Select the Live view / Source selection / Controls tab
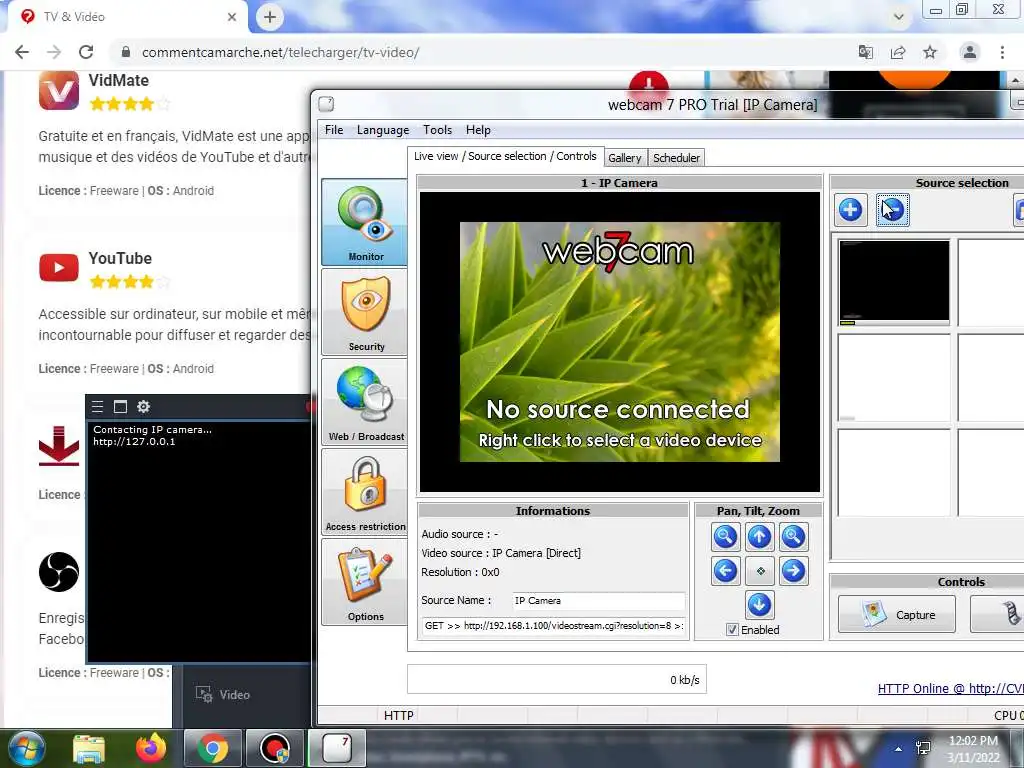The height and width of the screenshot is (768, 1024). pyautogui.click(x=505, y=157)
